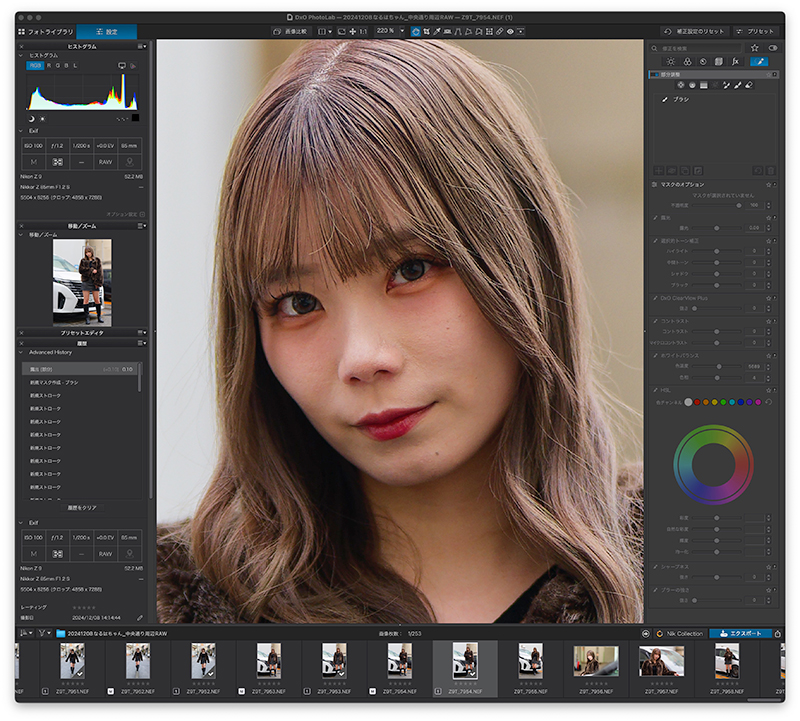Click the blue Export button

point(740,634)
